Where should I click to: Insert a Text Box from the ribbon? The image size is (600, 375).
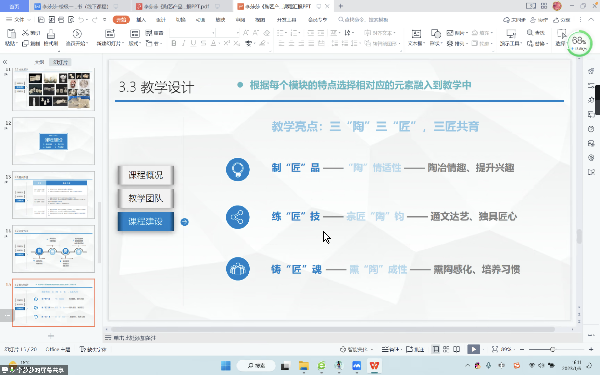point(416,34)
